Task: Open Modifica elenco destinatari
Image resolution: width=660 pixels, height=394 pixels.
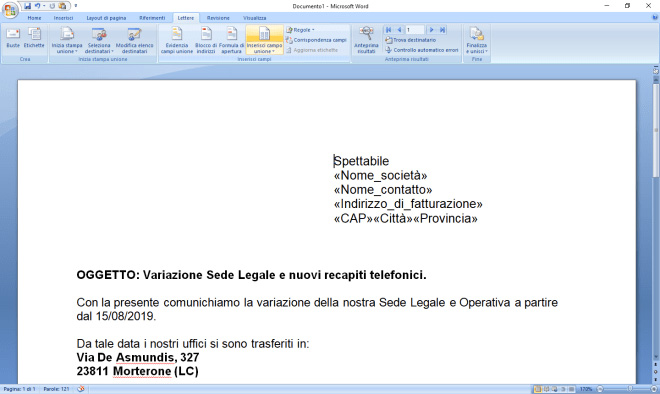Action: [x=134, y=40]
